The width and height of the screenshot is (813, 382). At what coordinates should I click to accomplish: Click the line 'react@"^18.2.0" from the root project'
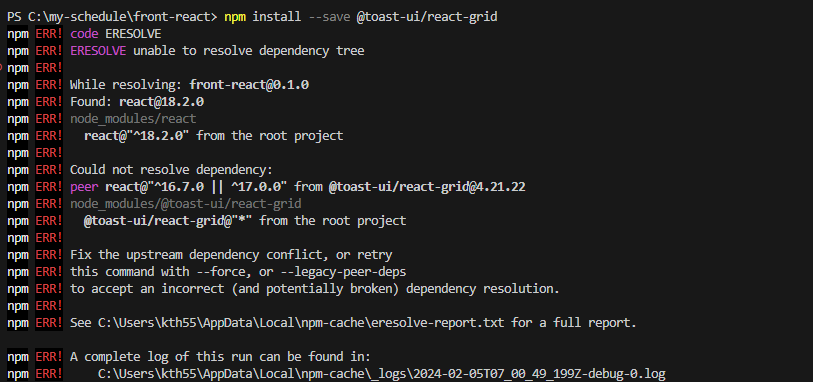(214, 136)
